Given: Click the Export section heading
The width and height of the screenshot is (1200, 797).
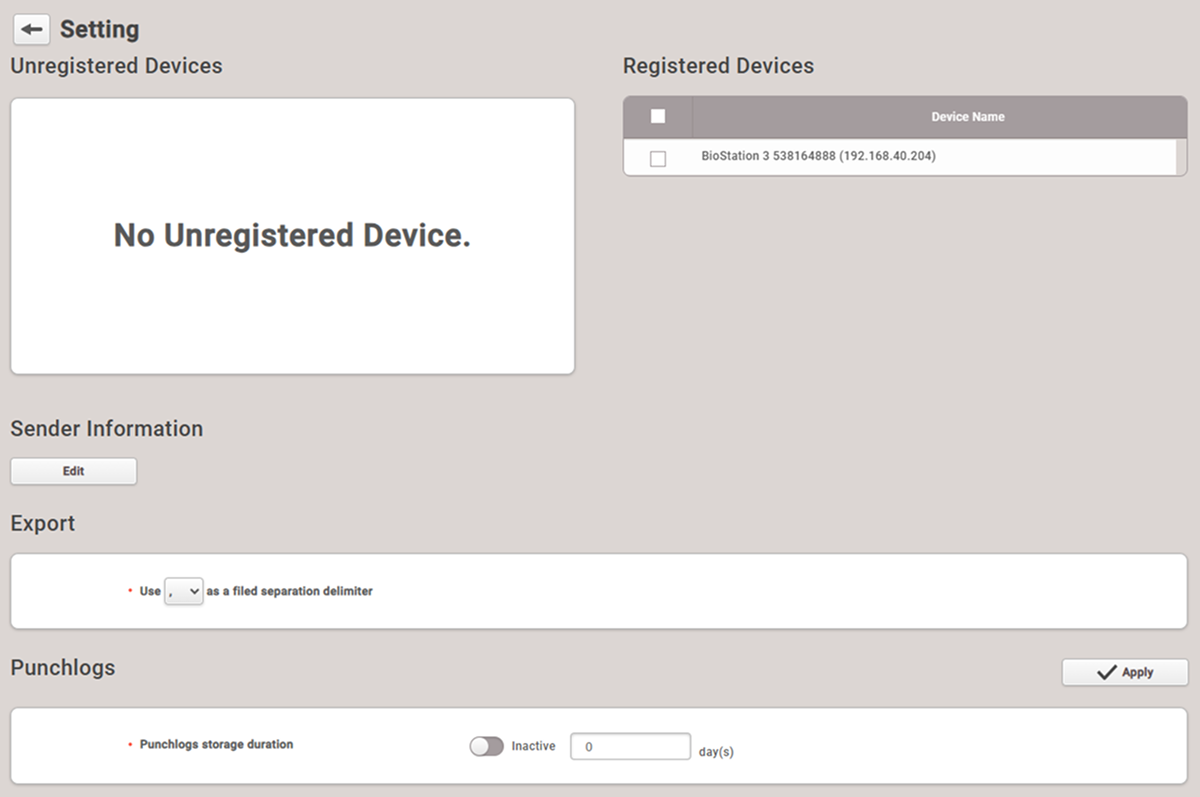Looking at the screenshot, I should pos(43,523).
